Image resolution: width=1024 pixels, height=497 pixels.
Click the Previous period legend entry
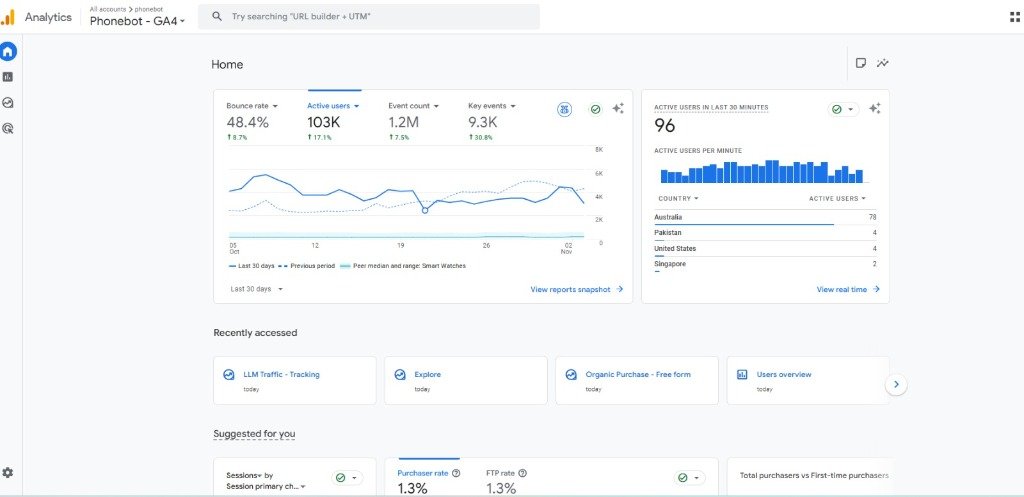click(x=306, y=266)
